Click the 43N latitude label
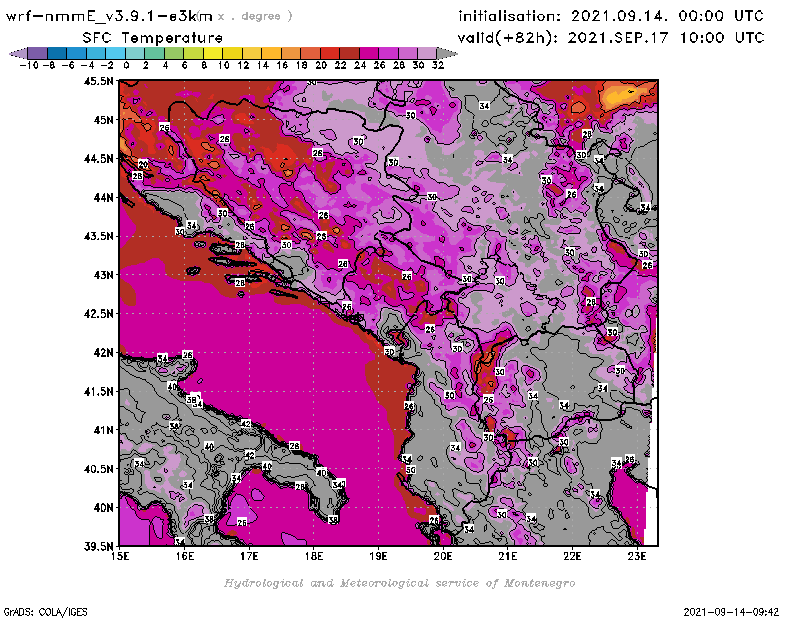Image resolution: width=800 pixels, height=618 pixels. pyautogui.click(x=104, y=275)
